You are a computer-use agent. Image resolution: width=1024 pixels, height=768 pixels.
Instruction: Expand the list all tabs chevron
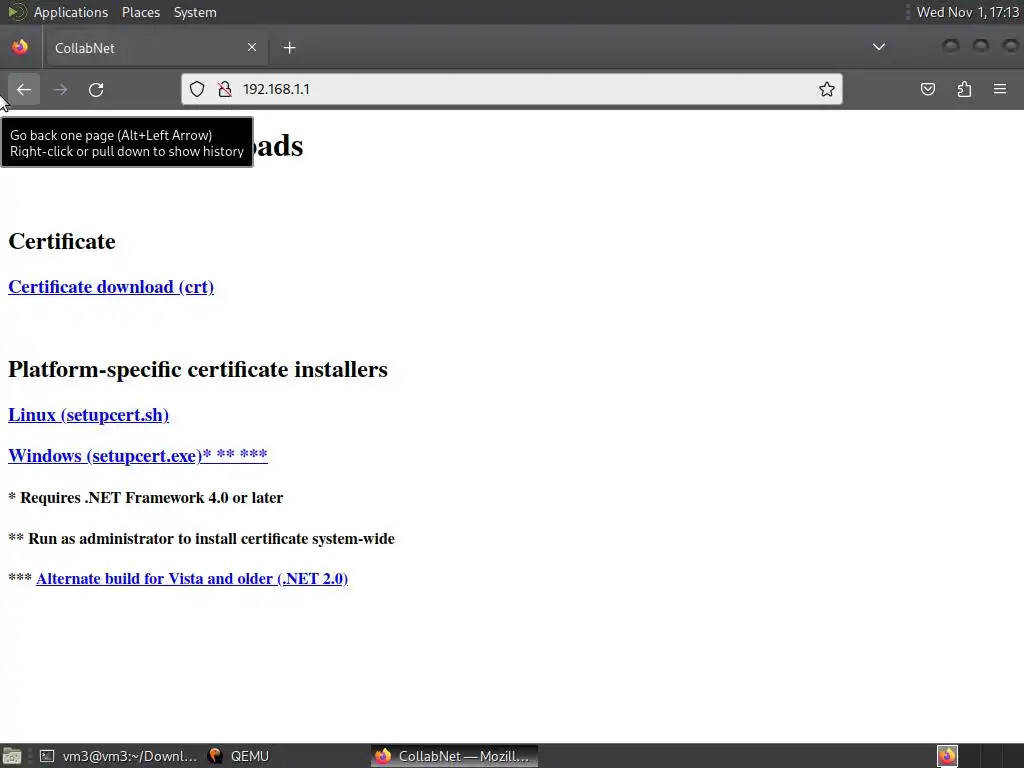(879, 47)
